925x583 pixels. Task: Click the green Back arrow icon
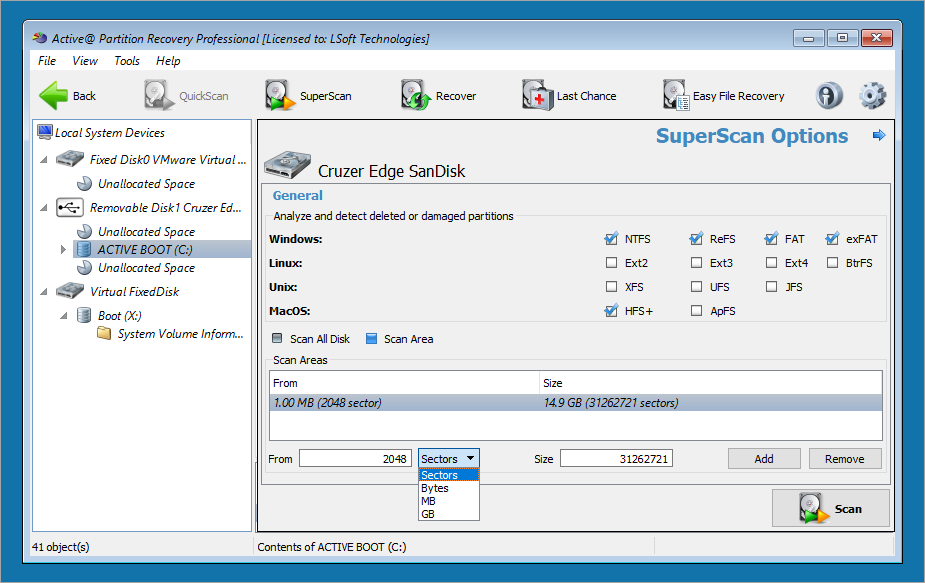[54, 96]
